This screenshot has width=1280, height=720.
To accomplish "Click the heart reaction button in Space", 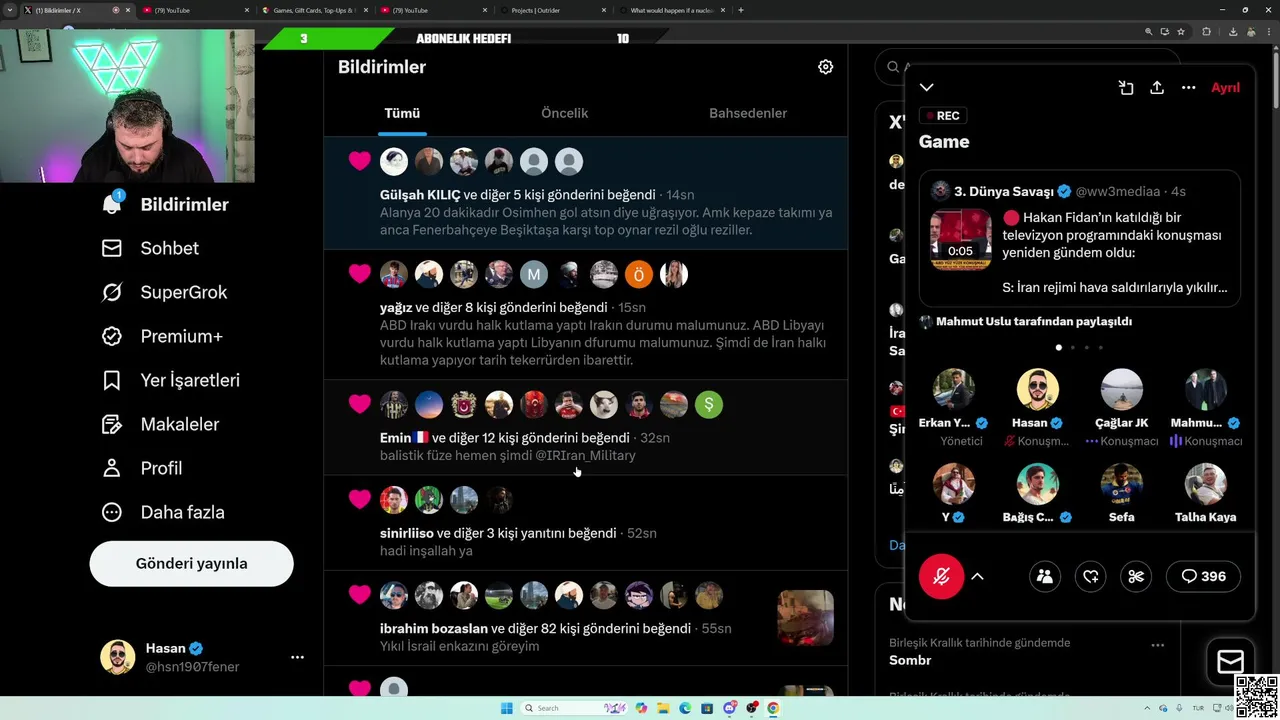I will [x=1091, y=576].
